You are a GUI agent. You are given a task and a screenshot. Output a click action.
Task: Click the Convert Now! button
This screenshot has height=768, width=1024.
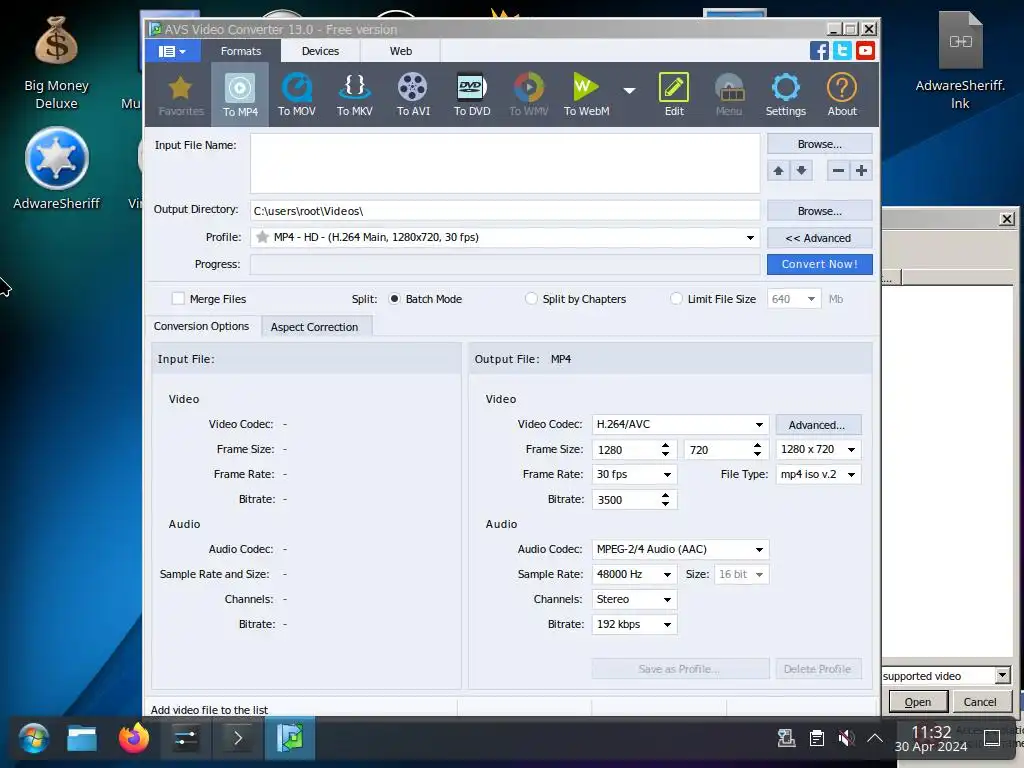[820, 264]
